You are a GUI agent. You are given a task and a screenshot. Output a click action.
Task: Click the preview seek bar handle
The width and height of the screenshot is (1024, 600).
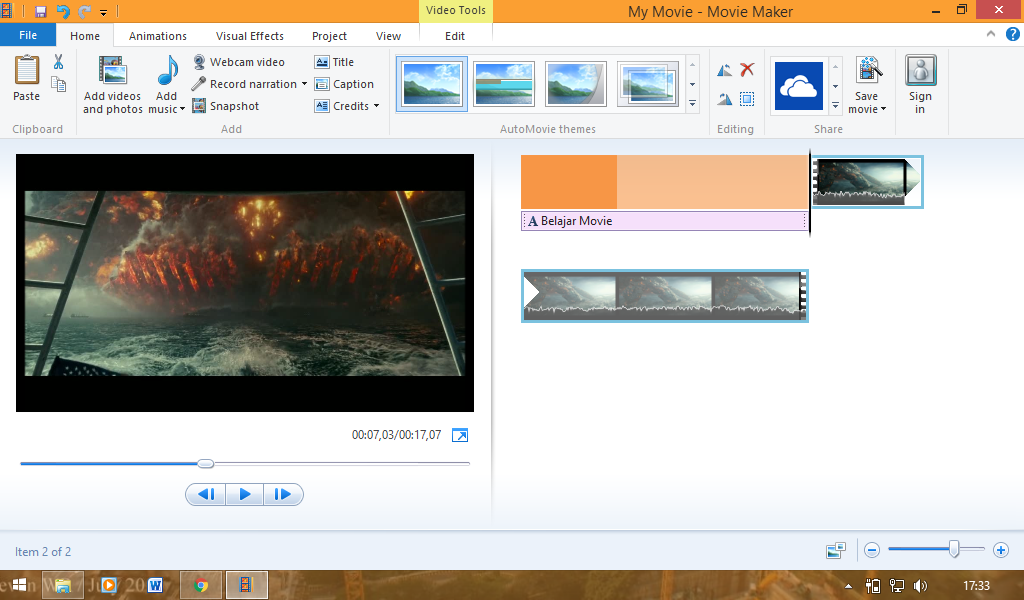click(x=206, y=464)
